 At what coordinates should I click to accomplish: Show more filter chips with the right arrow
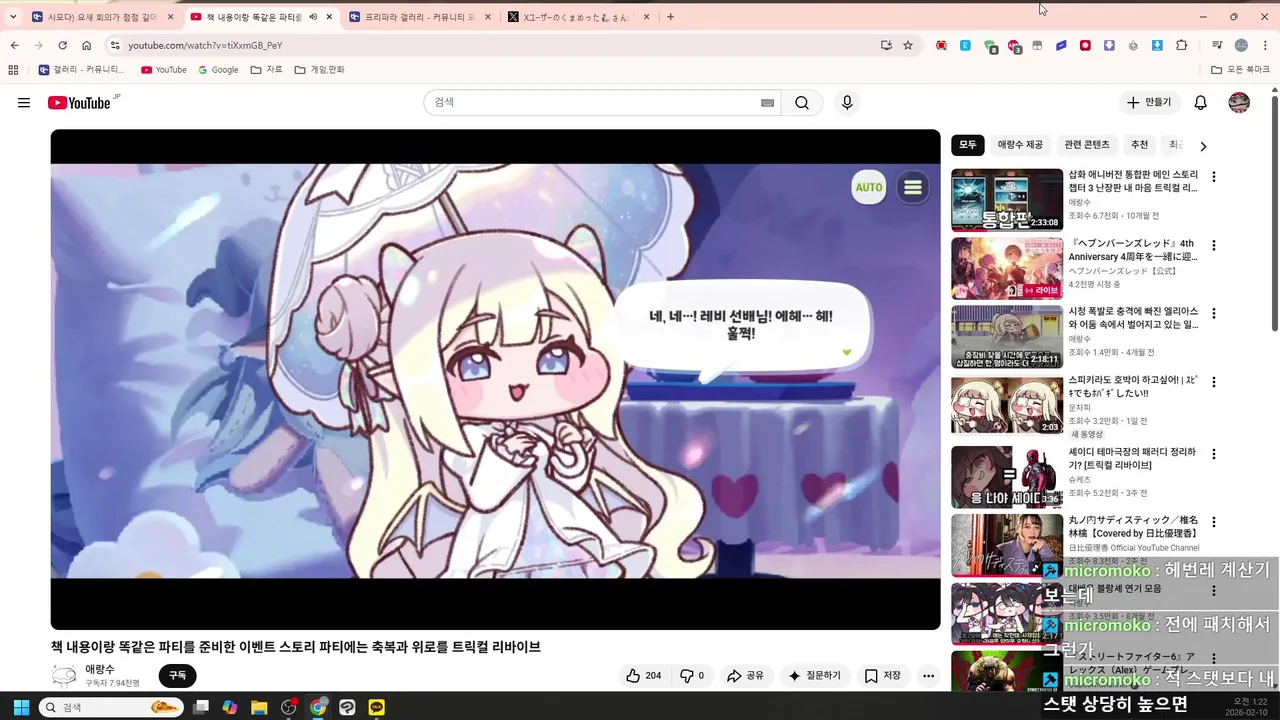(1203, 146)
